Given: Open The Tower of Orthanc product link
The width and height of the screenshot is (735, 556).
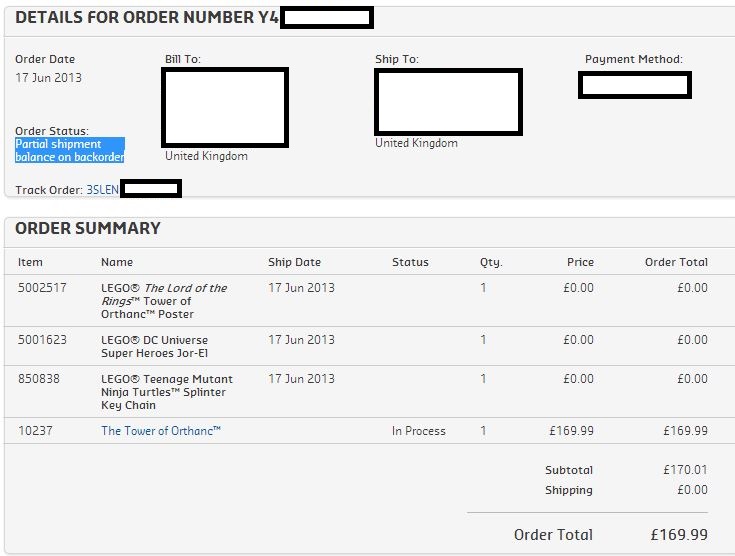Looking at the screenshot, I should click(x=160, y=431).
